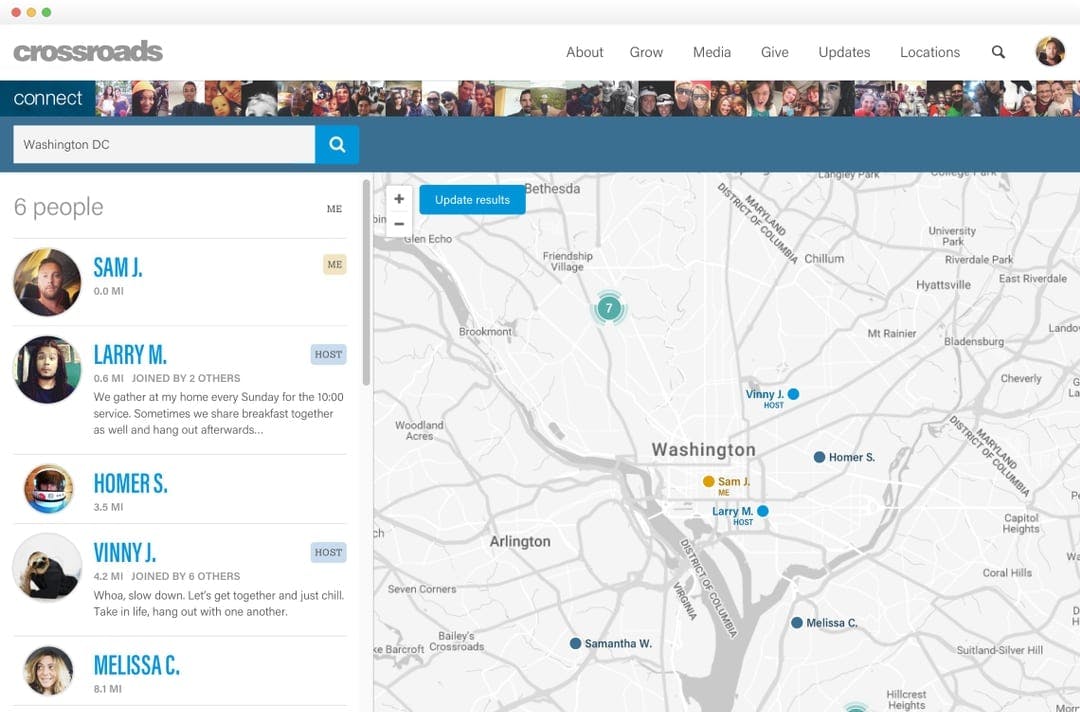This screenshot has height=712, width=1080.
Task: Select the Melissa C. map pin
Action: point(797,622)
